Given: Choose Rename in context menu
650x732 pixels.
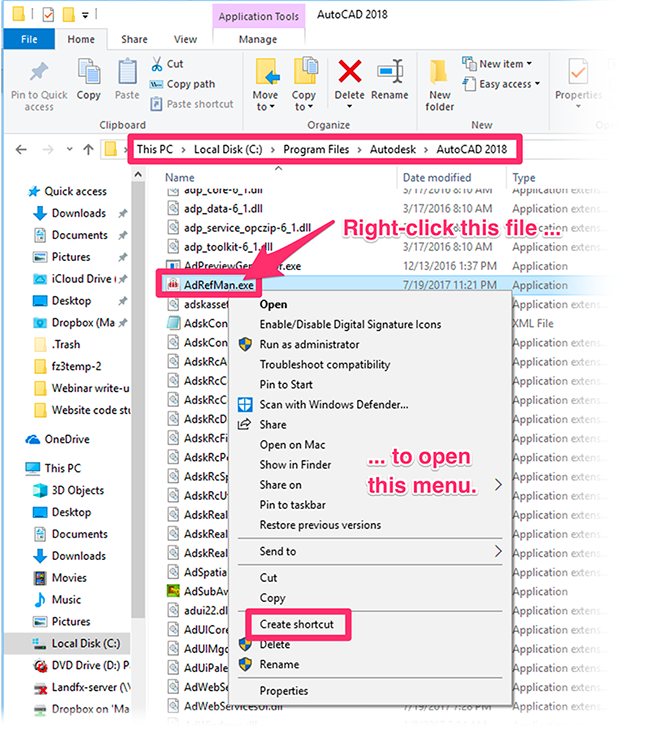Looking at the screenshot, I should tap(279, 664).
